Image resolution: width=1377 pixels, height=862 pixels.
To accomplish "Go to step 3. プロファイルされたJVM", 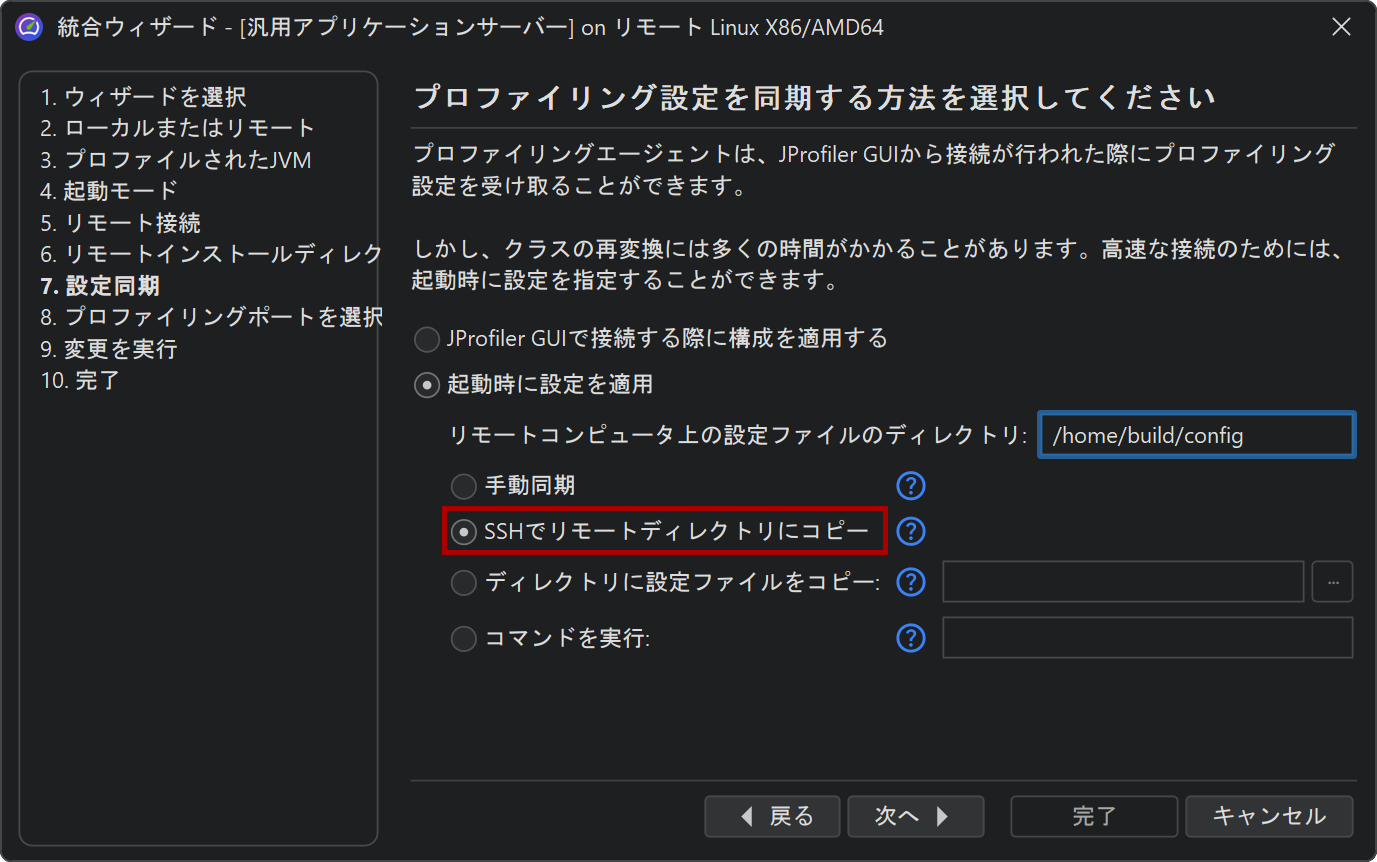I will tap(176, 160).
